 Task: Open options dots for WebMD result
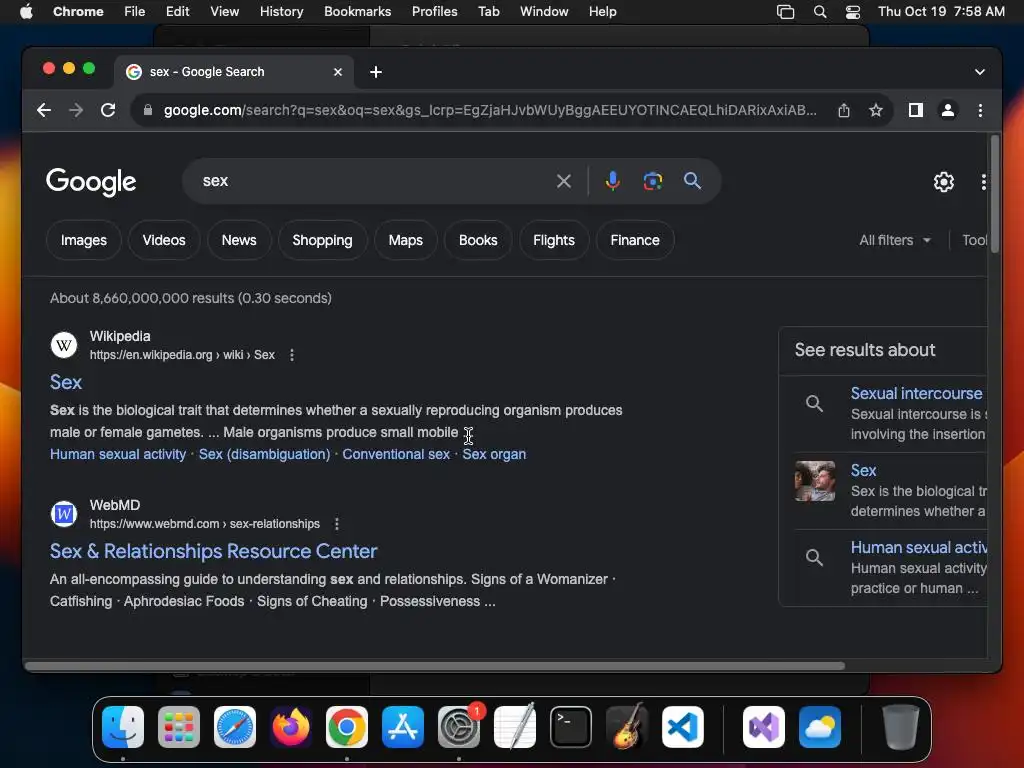[337, 524]
